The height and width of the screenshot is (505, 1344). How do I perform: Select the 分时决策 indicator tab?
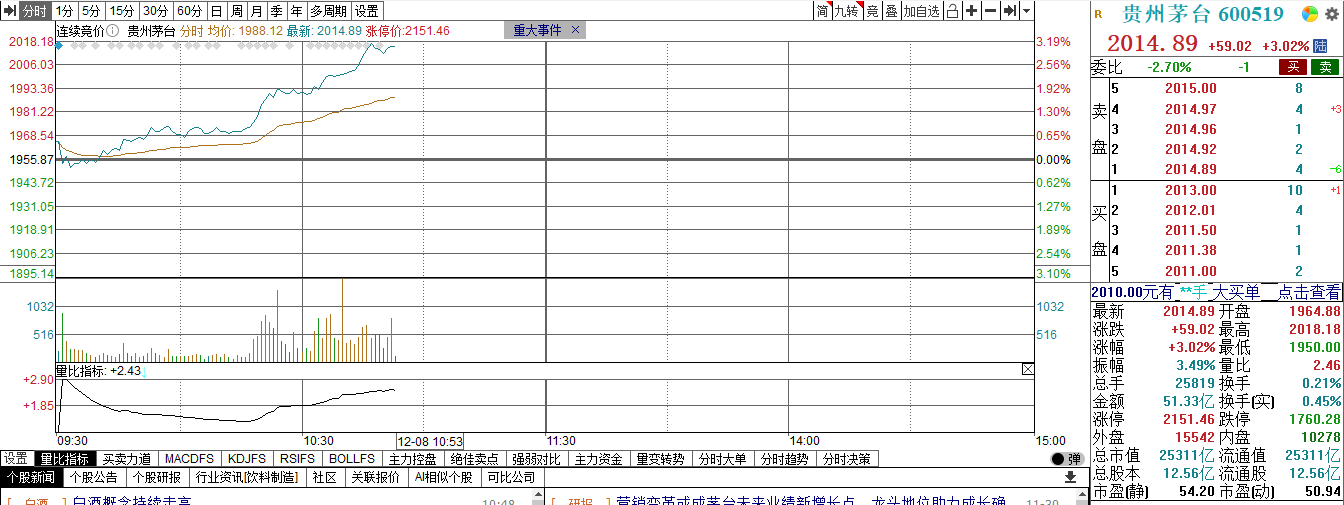[846, 459]
